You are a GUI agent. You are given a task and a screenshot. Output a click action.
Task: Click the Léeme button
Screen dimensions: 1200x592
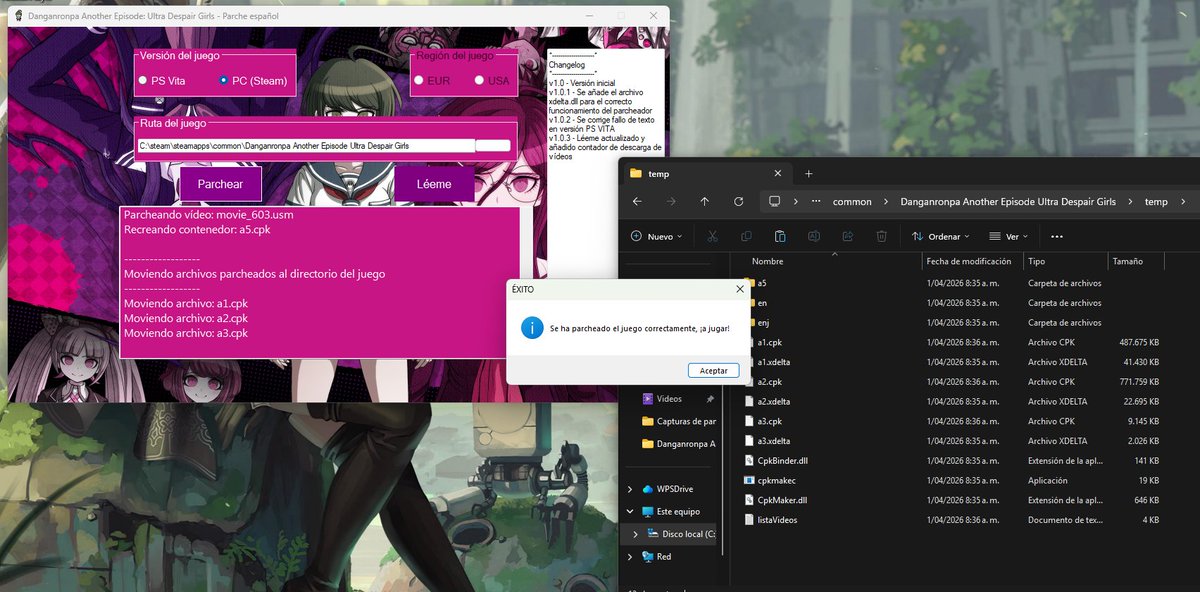click(x=434, y=184)
